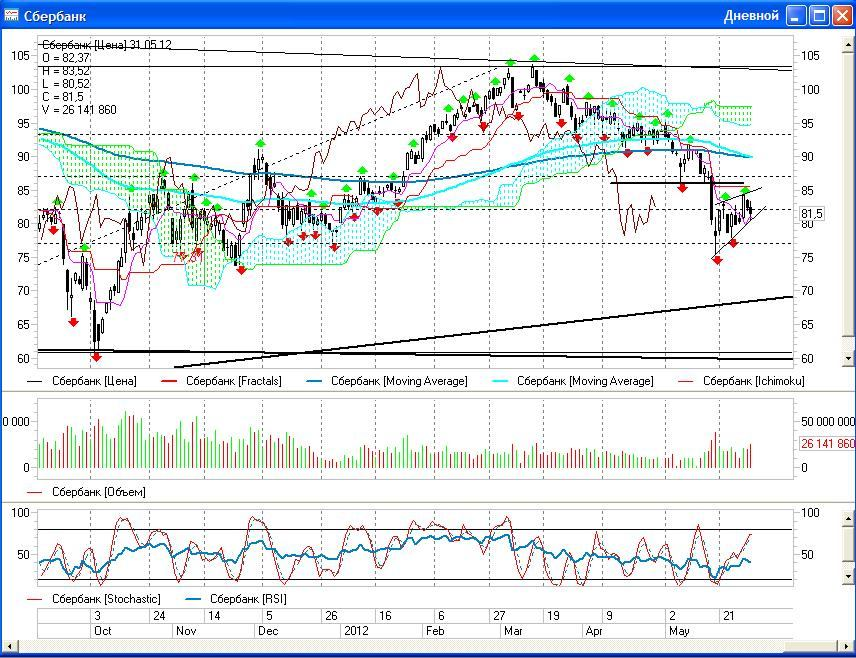Click '95' on the right price axis

pyautogui.click(x=807, y=123)
